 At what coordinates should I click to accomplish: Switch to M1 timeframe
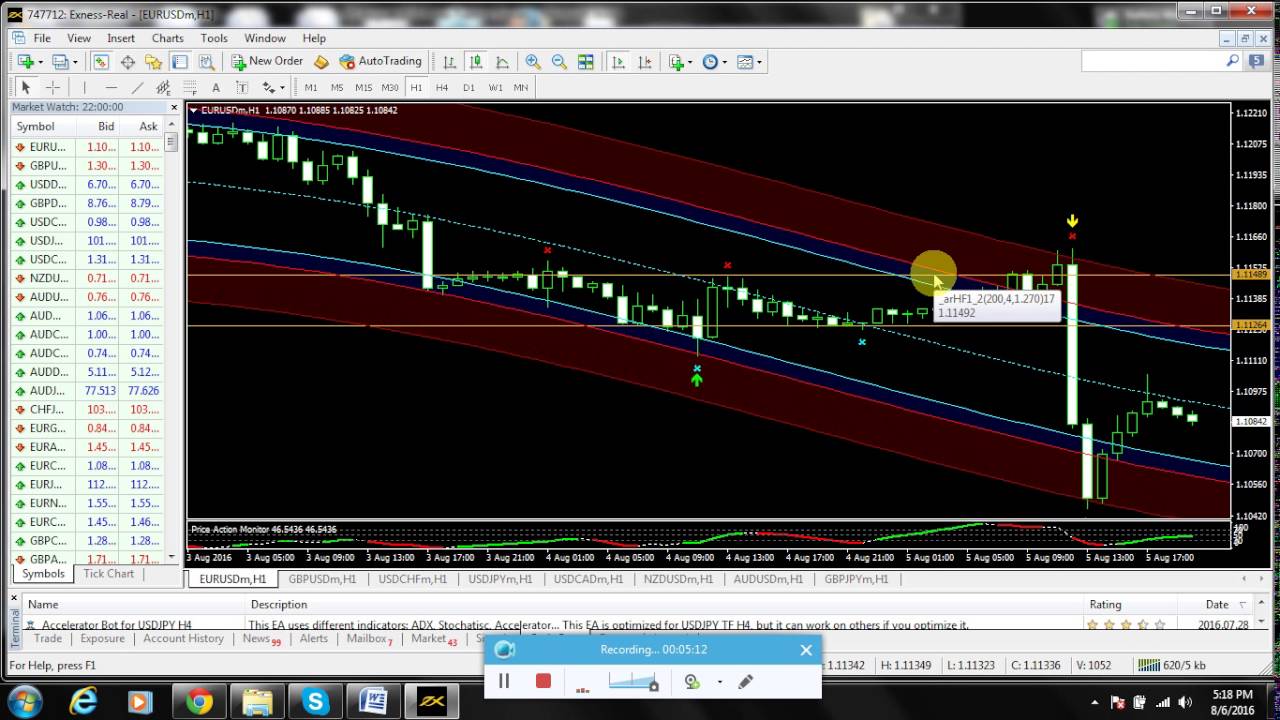311,87
